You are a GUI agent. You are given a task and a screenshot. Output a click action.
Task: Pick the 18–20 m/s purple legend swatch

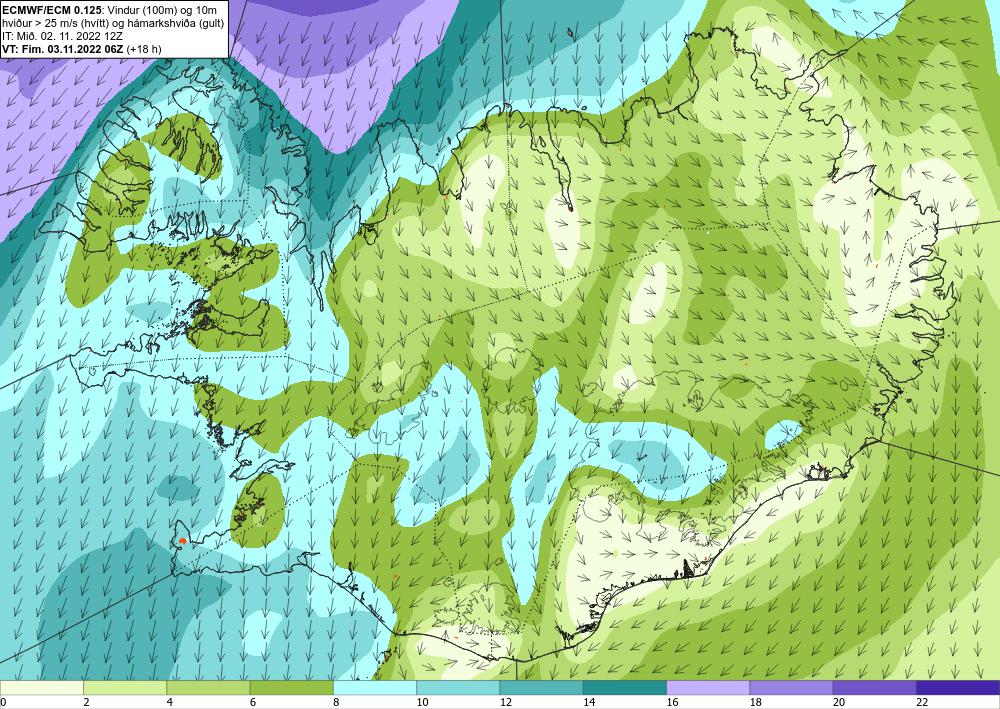pyautogui.click(x=791, y=688)
